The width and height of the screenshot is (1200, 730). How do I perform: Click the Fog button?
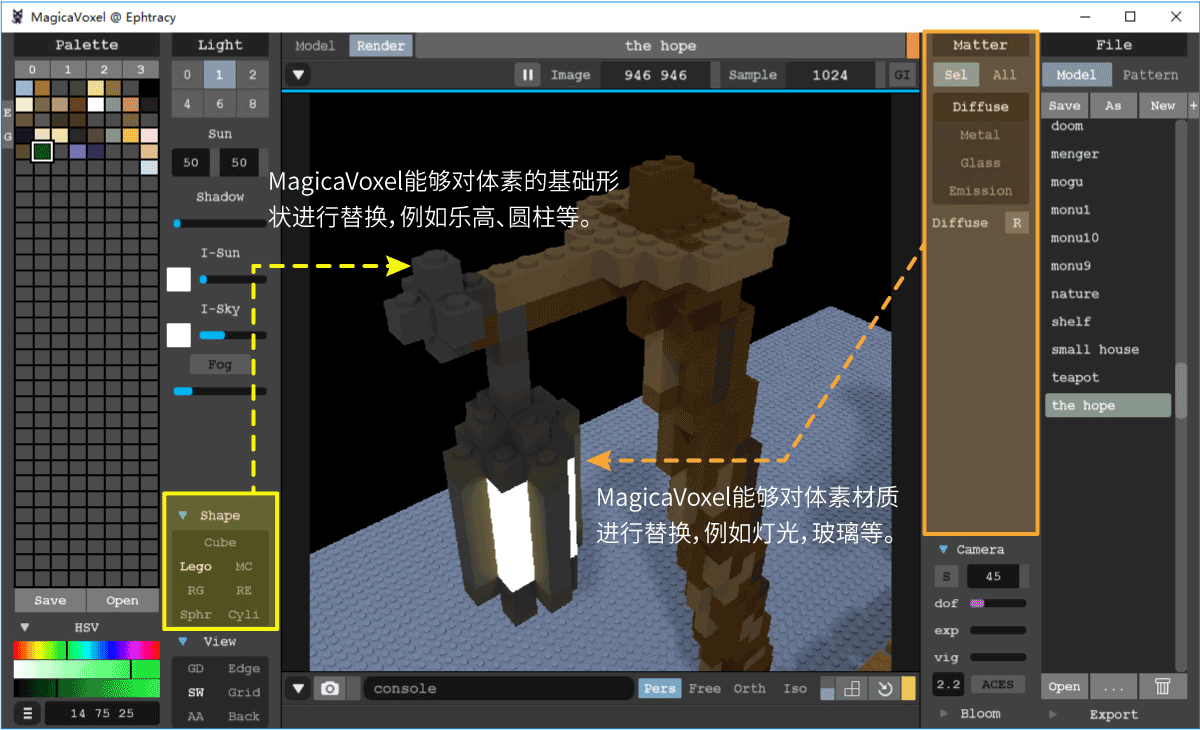pyautogui.click(x=219, y=365)
